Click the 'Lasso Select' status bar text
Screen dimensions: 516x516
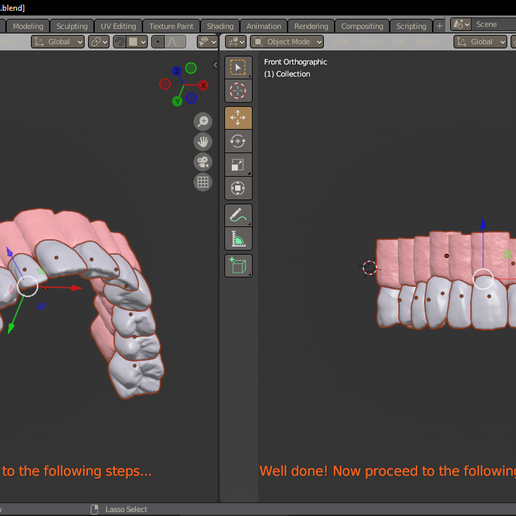tap(126, 509)
